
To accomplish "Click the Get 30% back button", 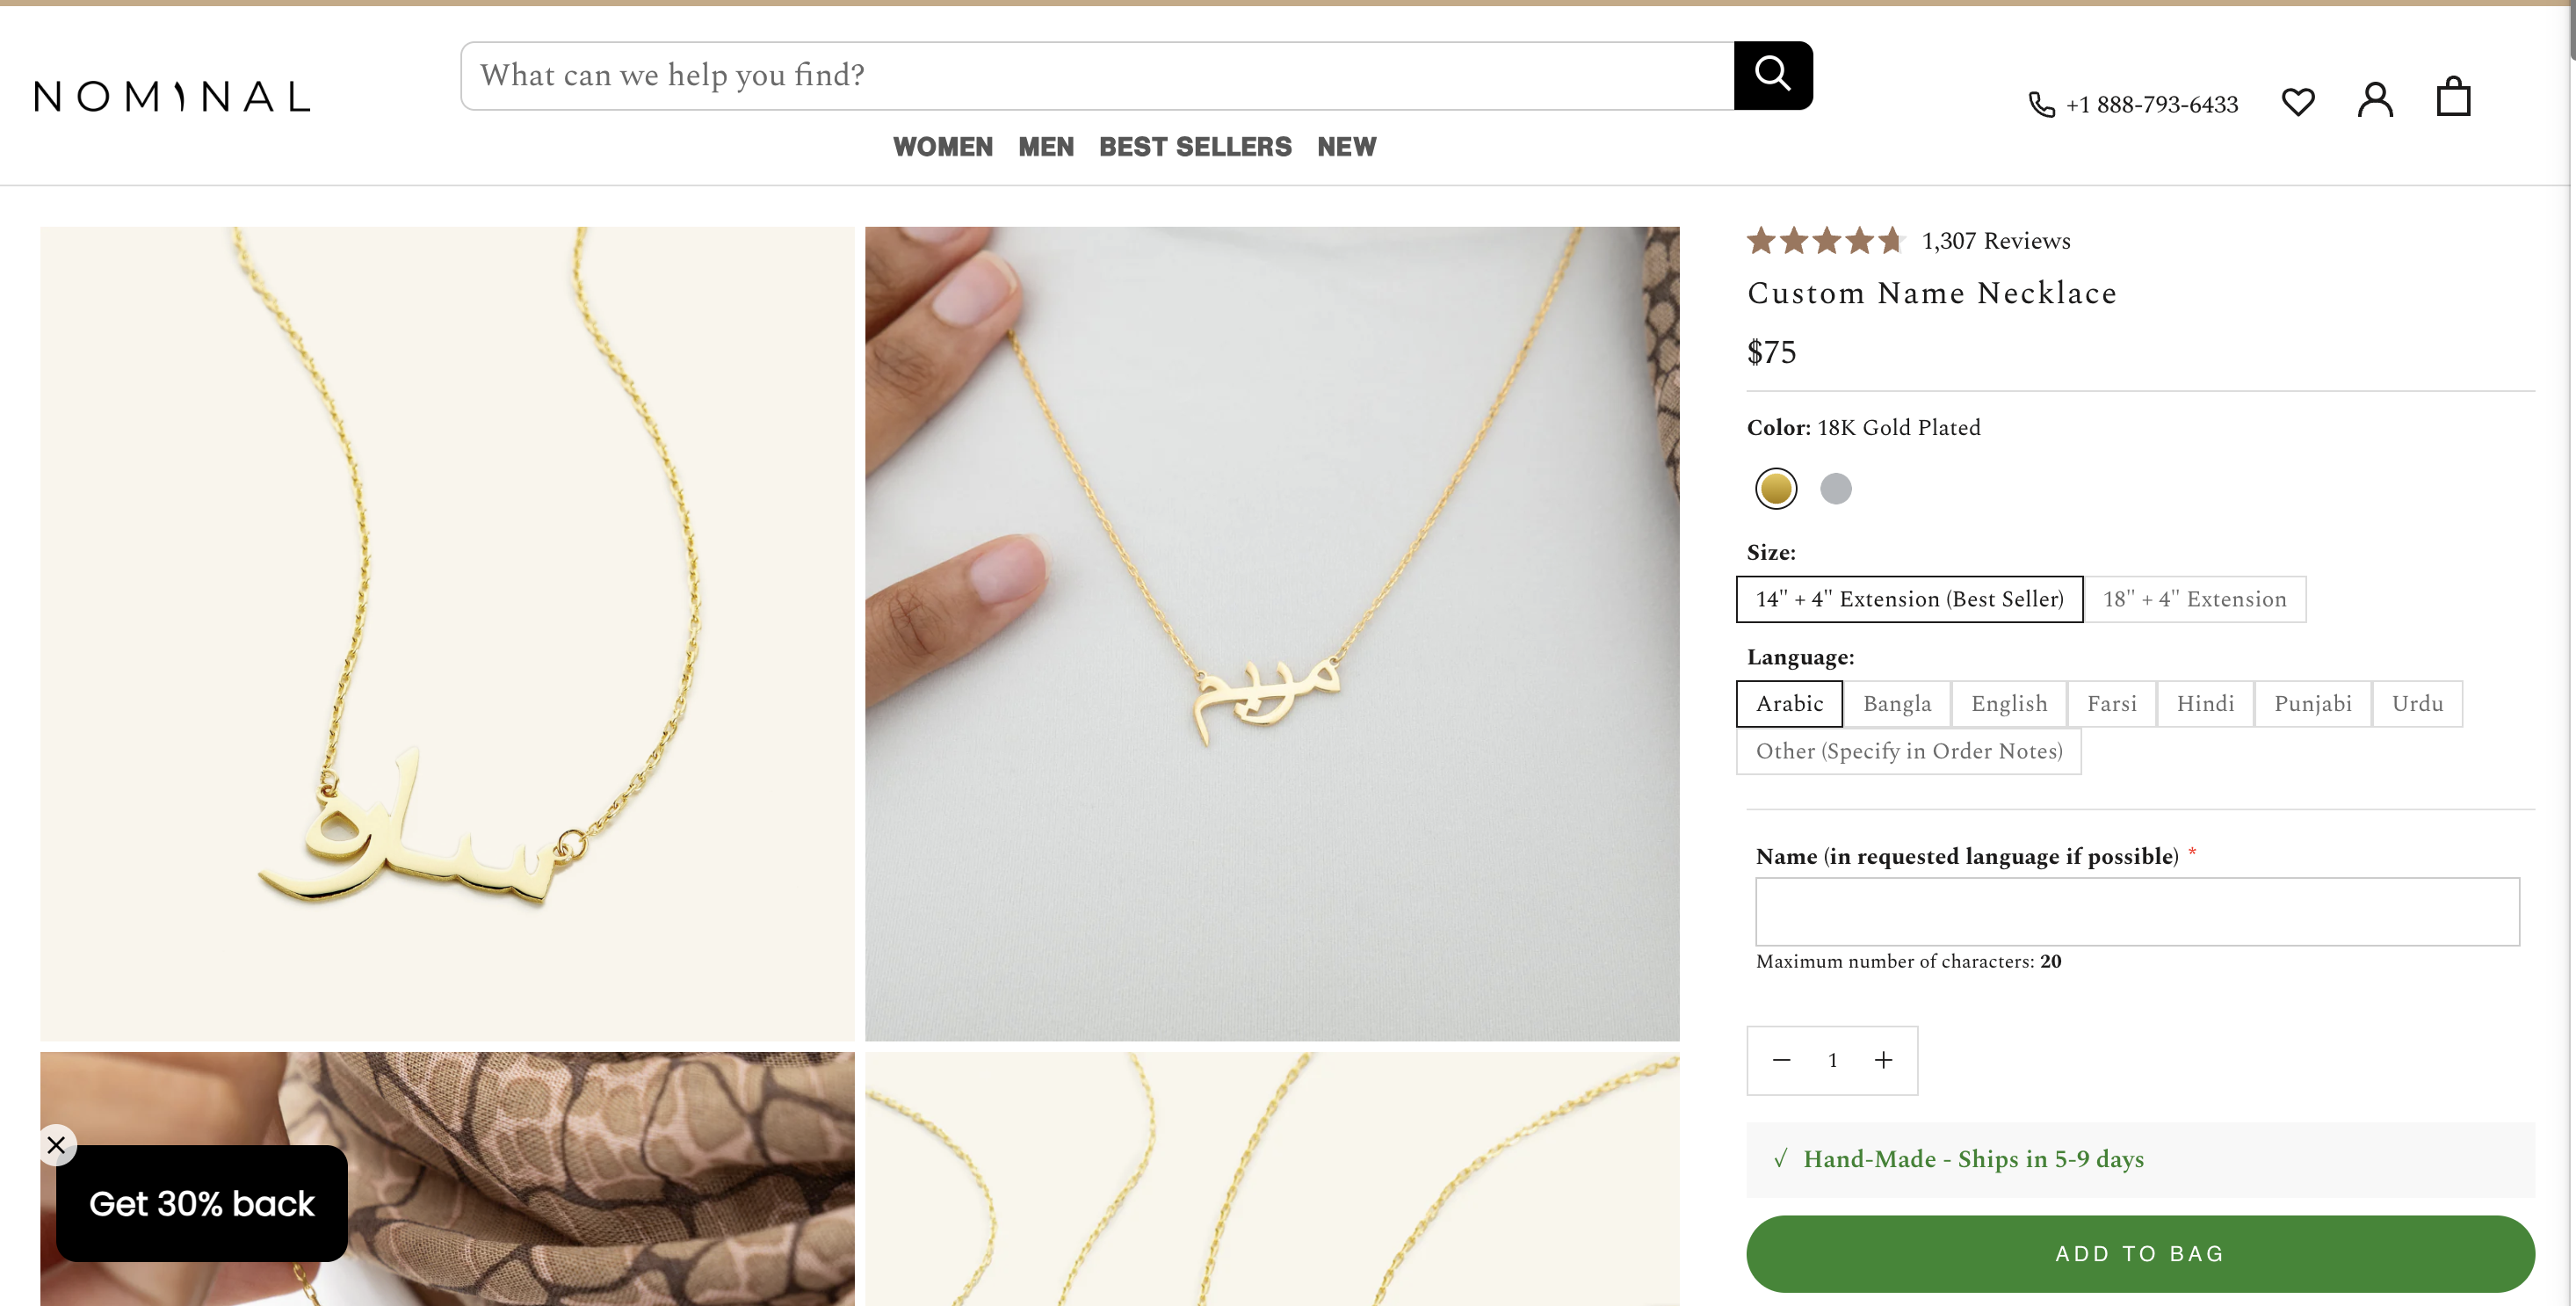I will point(202,1204).
